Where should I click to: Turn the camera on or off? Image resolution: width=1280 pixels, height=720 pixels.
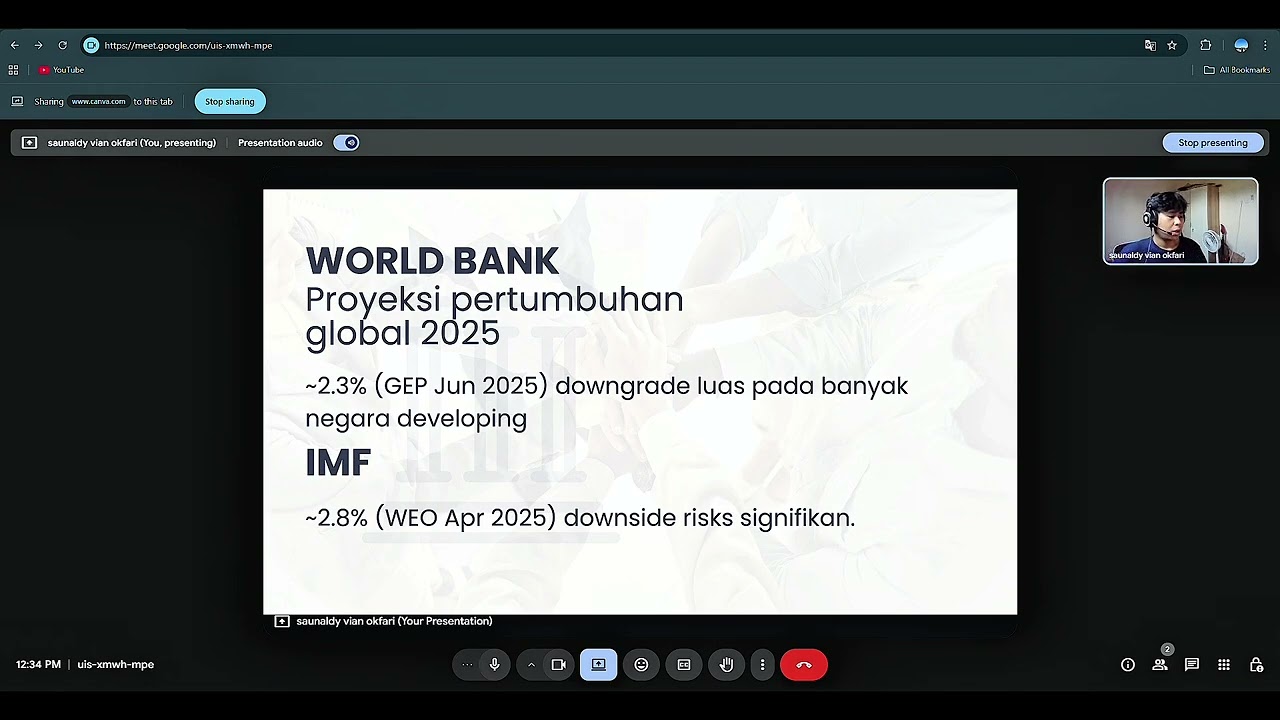pyautogui.click(x=558, y=665)
